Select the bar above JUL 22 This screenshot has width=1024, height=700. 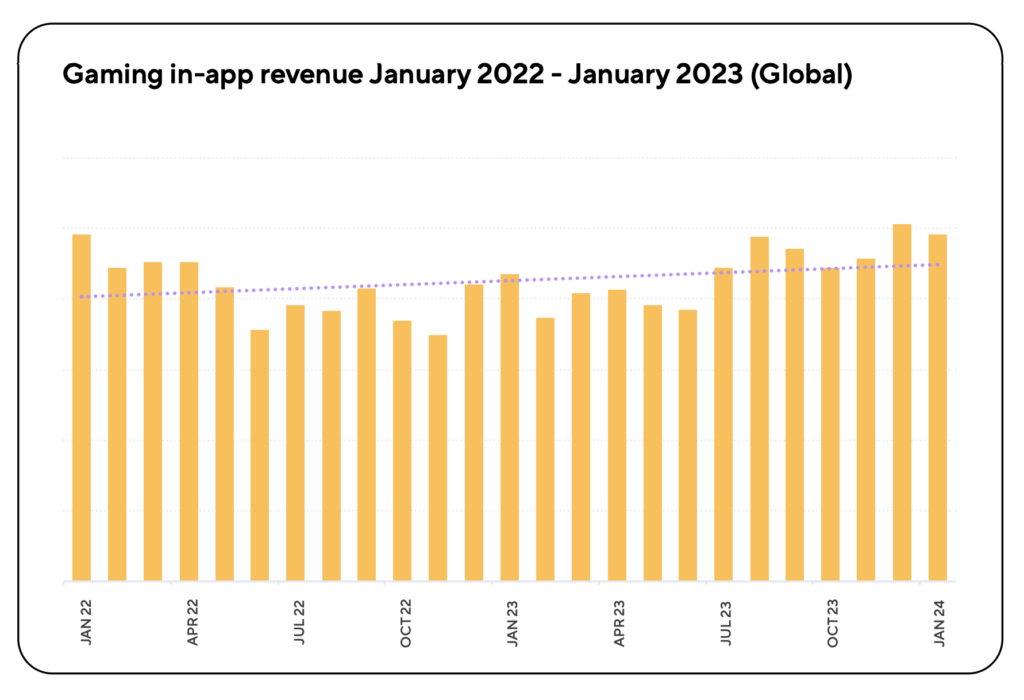tap(296, 445)
